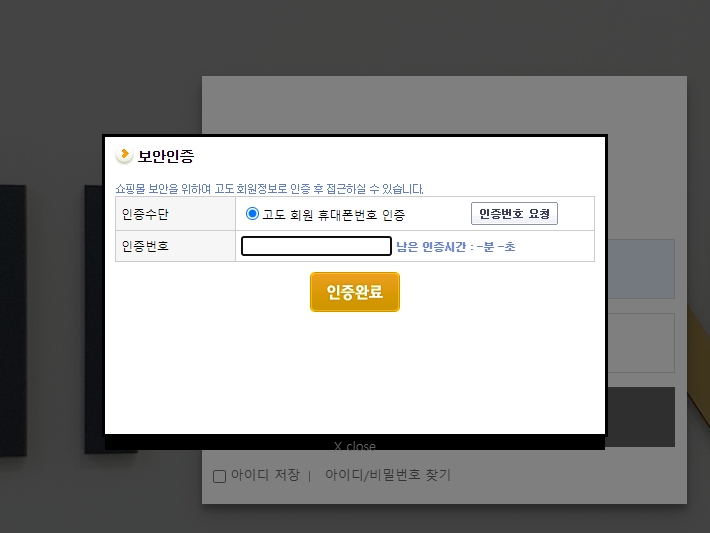Screen dimensions: 710x533
Task: Open 아이디/비밀번호 찾기 link
Action: (x=388, y=475)
